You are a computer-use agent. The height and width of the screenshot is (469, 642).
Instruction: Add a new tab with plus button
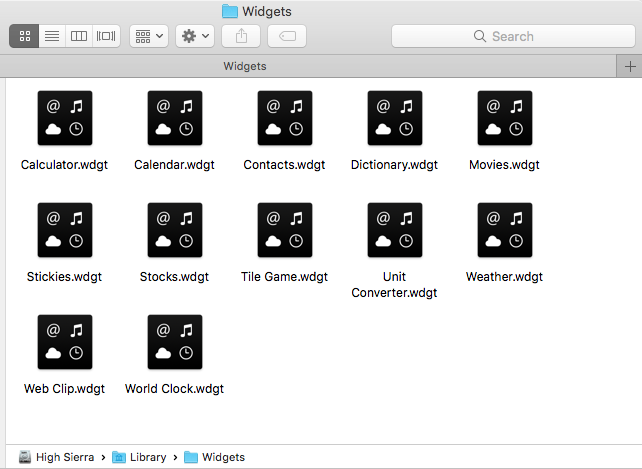pos(630,66)
